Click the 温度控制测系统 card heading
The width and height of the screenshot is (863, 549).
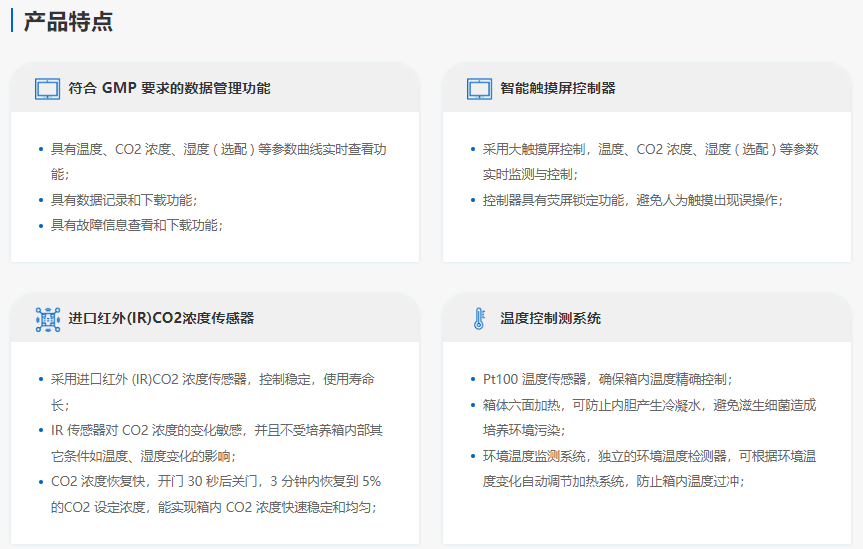coord(550,319)
